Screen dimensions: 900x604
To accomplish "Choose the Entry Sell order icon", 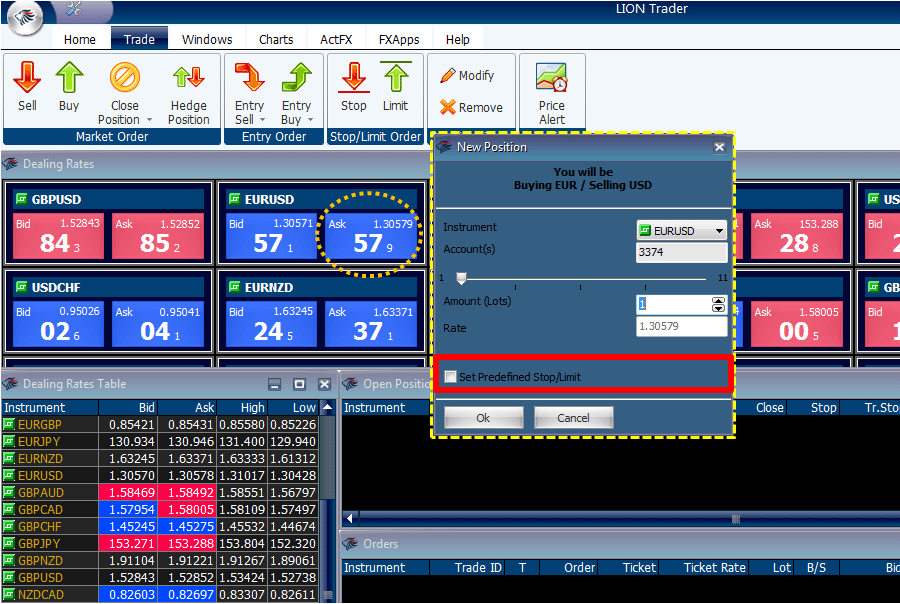I will pyautogui.click(x=249, y=78).
